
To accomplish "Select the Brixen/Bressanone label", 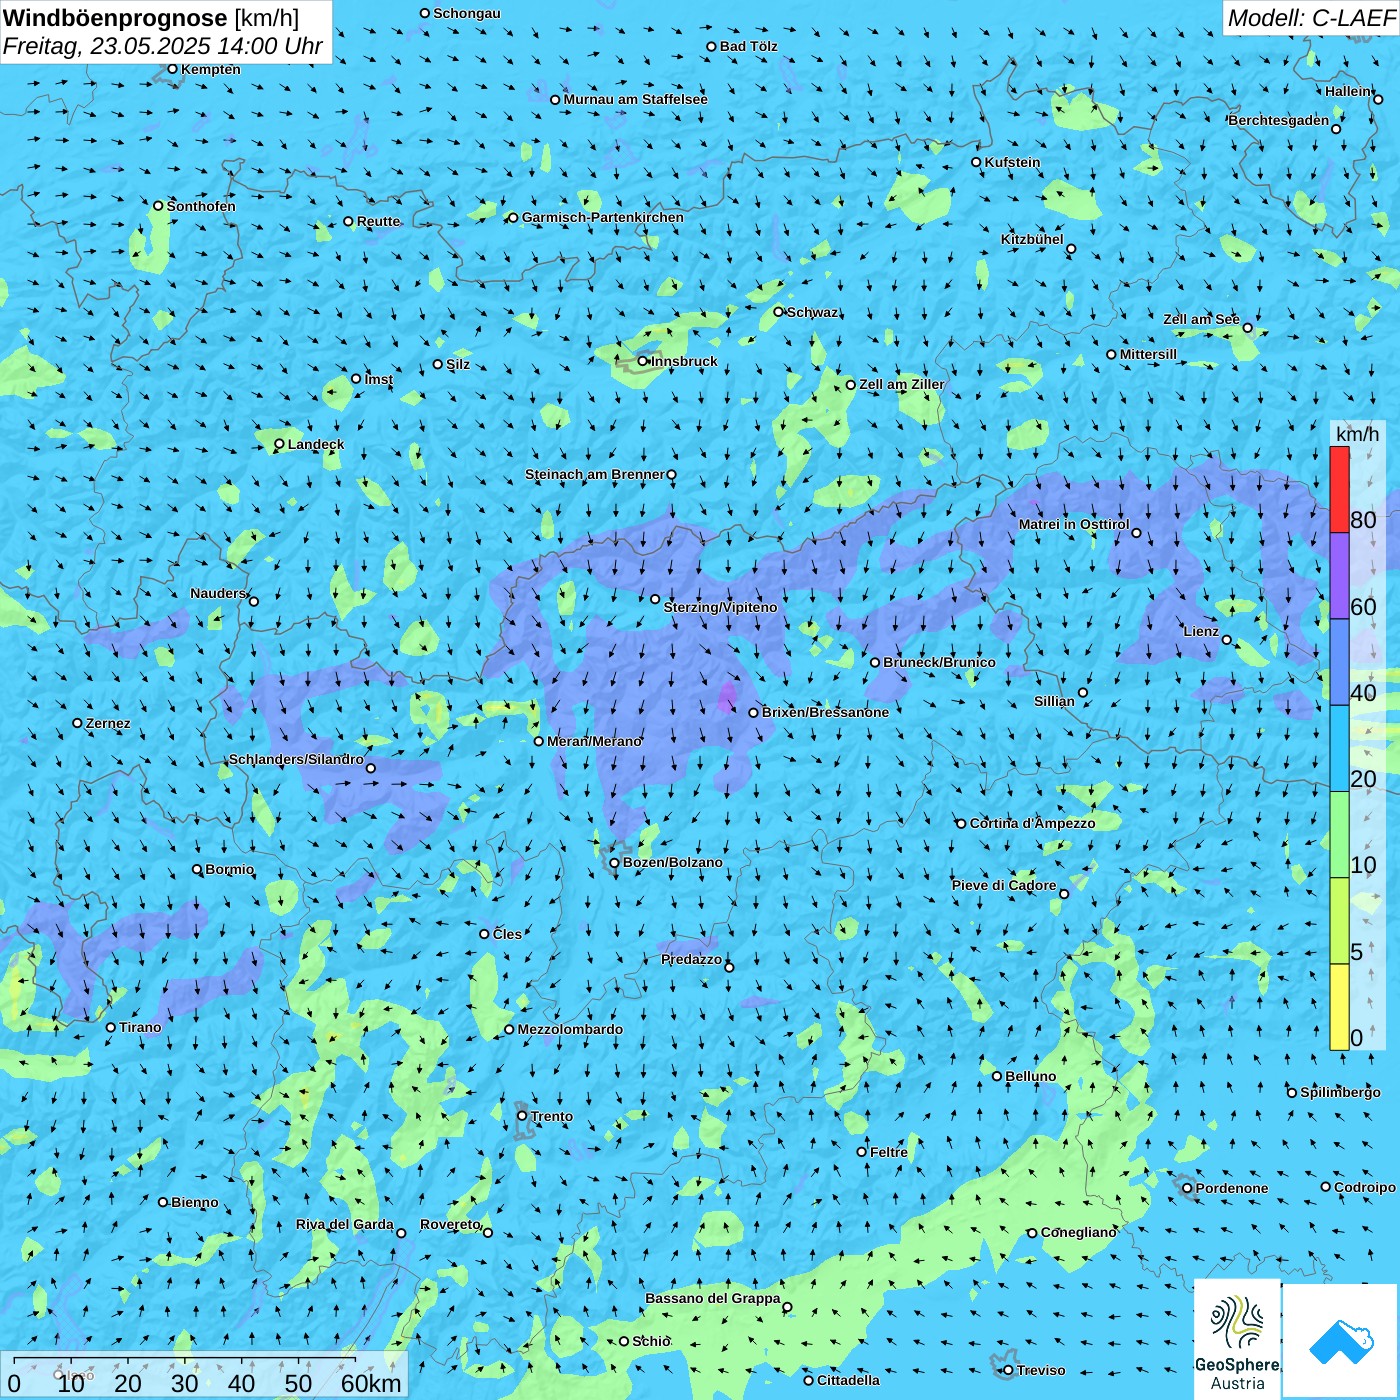I will 825,712.
